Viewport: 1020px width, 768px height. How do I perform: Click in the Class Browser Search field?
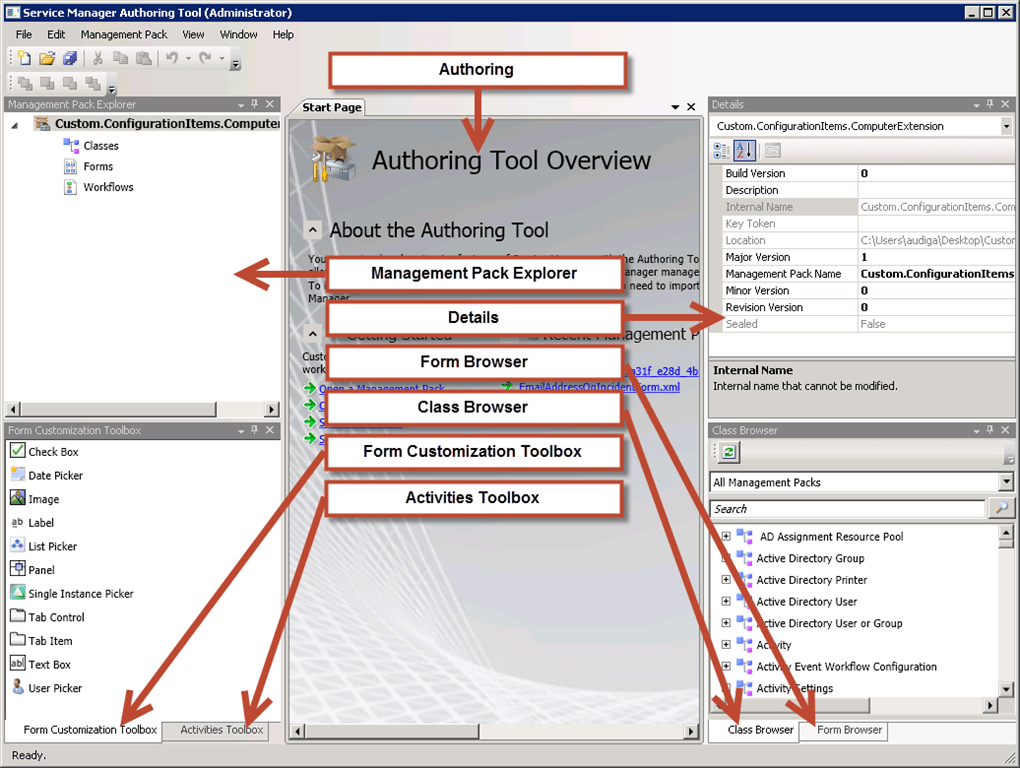click(x=848, y=509)
